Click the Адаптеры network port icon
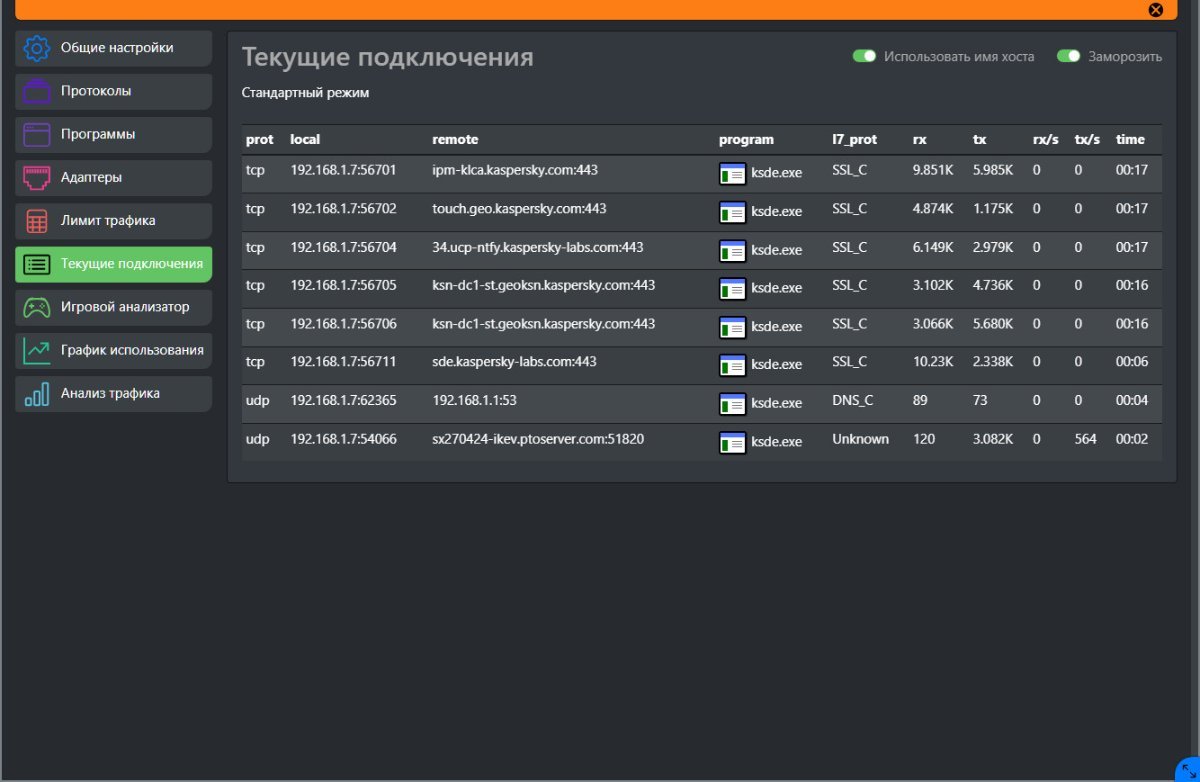 [x=37, y=178]
